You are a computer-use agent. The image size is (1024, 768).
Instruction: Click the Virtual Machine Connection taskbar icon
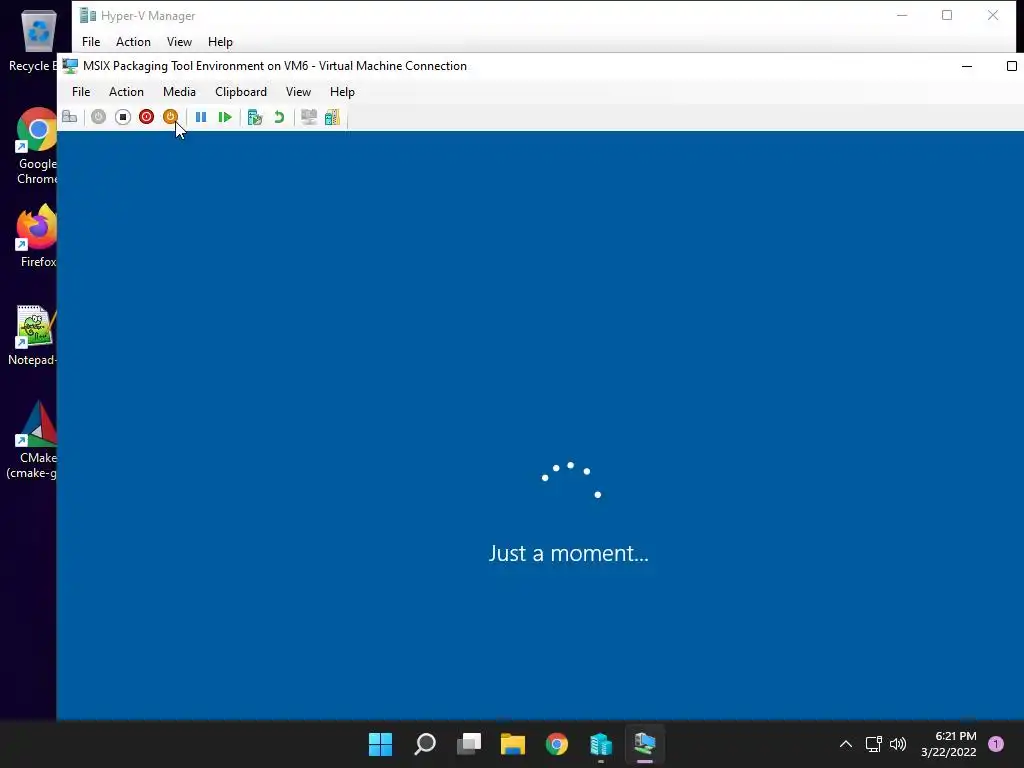645,744
